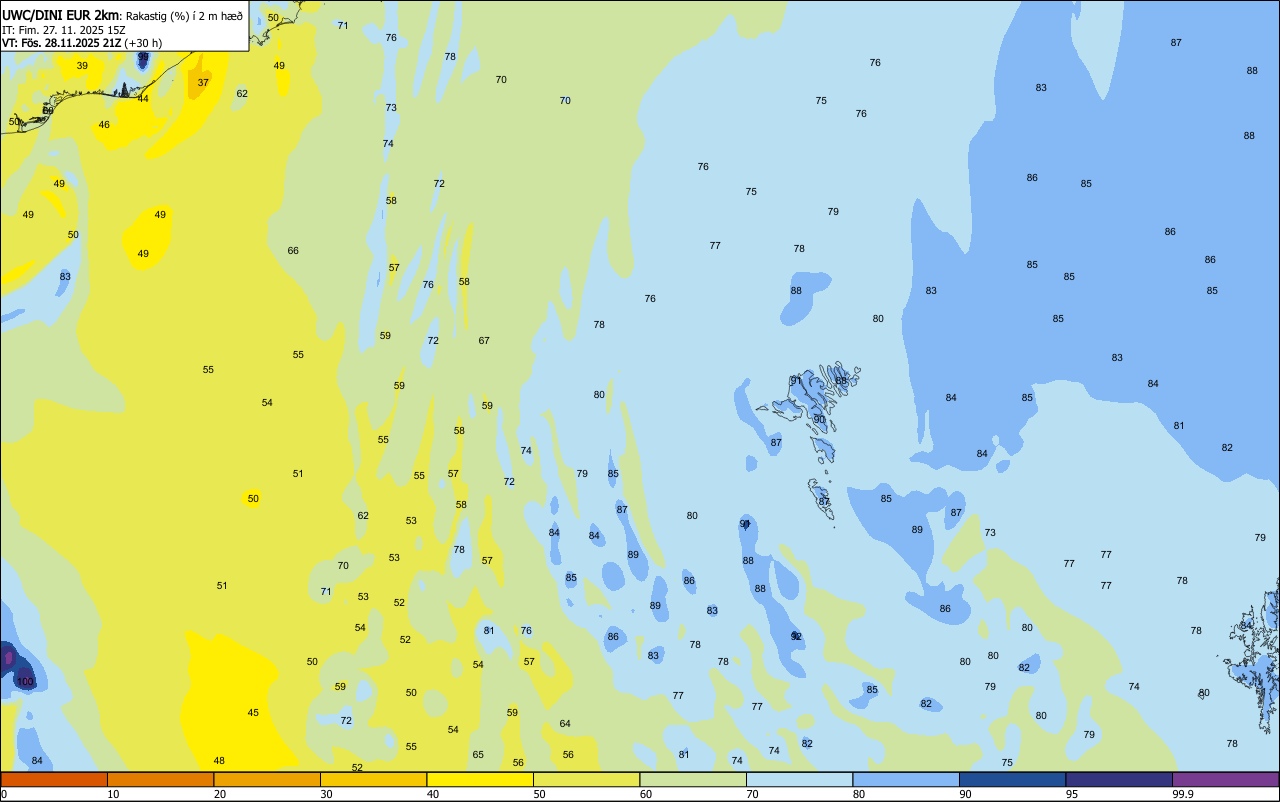Viewport: 1280px width, 802px height.
Task: Click the humidity value 67 on the map
Action: pos(484,341)
